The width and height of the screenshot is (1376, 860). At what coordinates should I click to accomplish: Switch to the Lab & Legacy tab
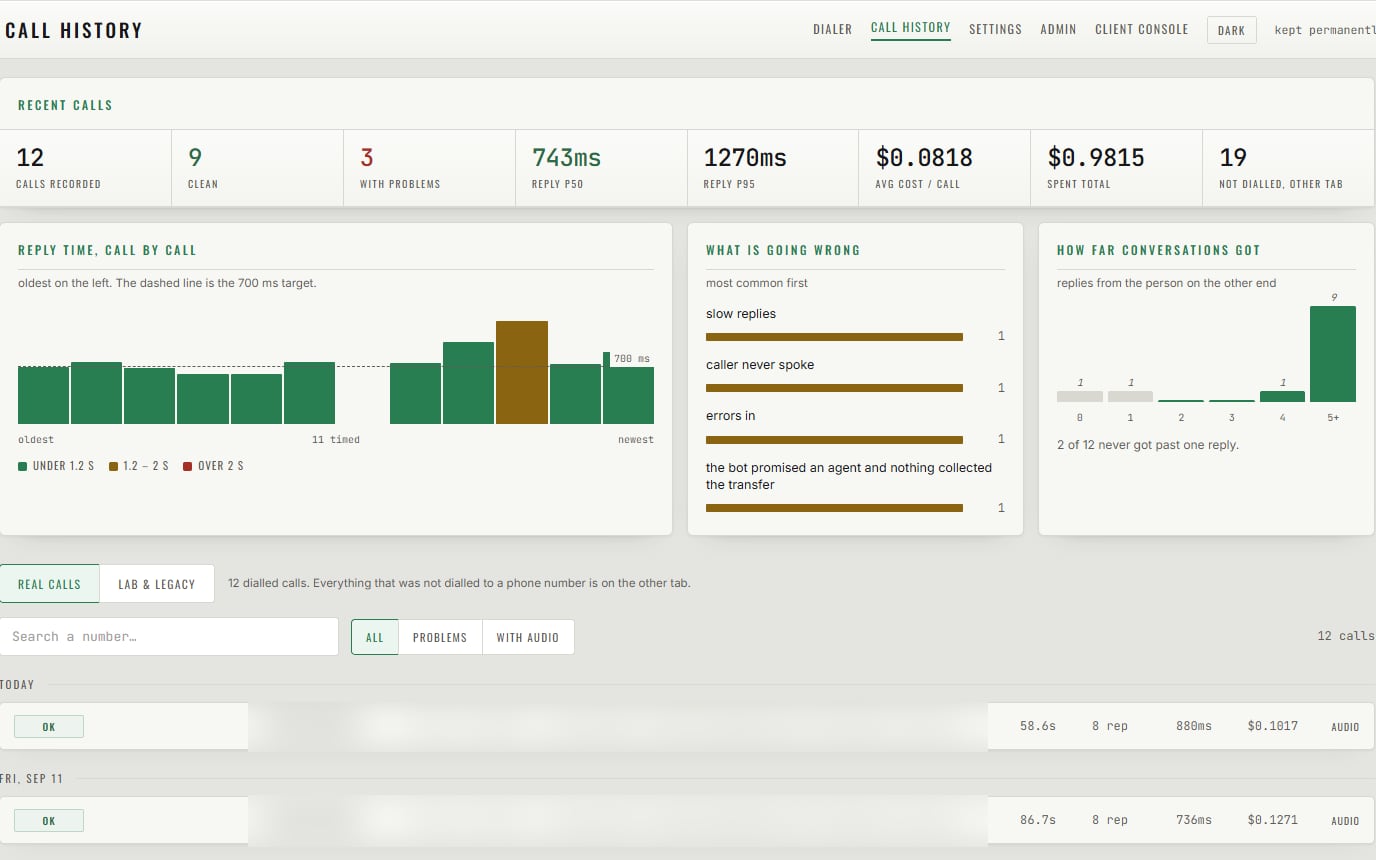click(157, 584)
